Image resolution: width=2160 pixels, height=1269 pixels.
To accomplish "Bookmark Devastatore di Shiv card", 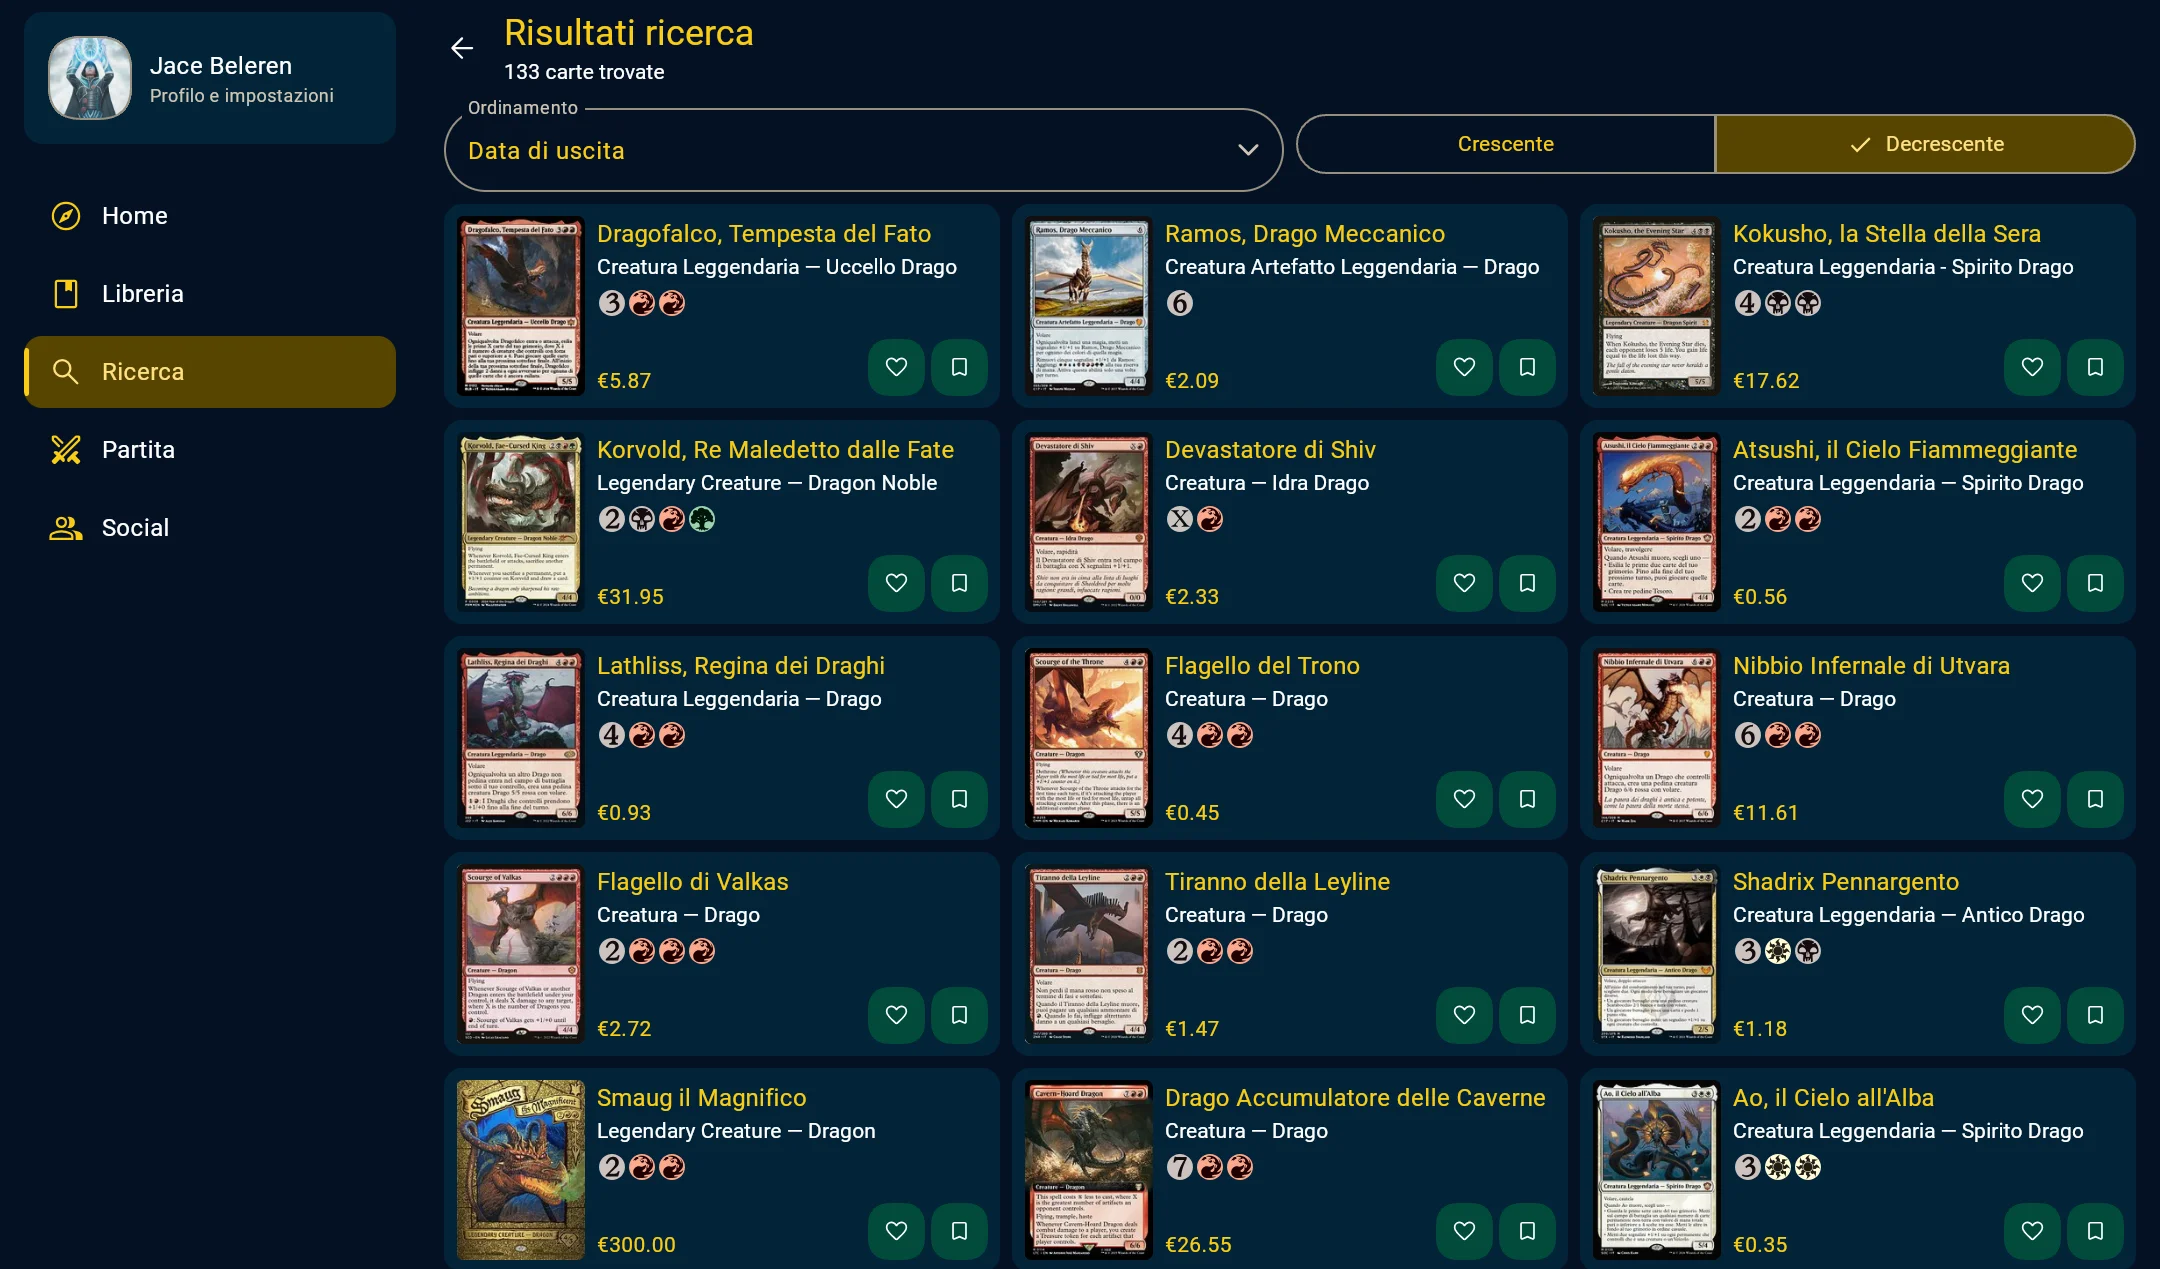I will tap(1527, 583).
